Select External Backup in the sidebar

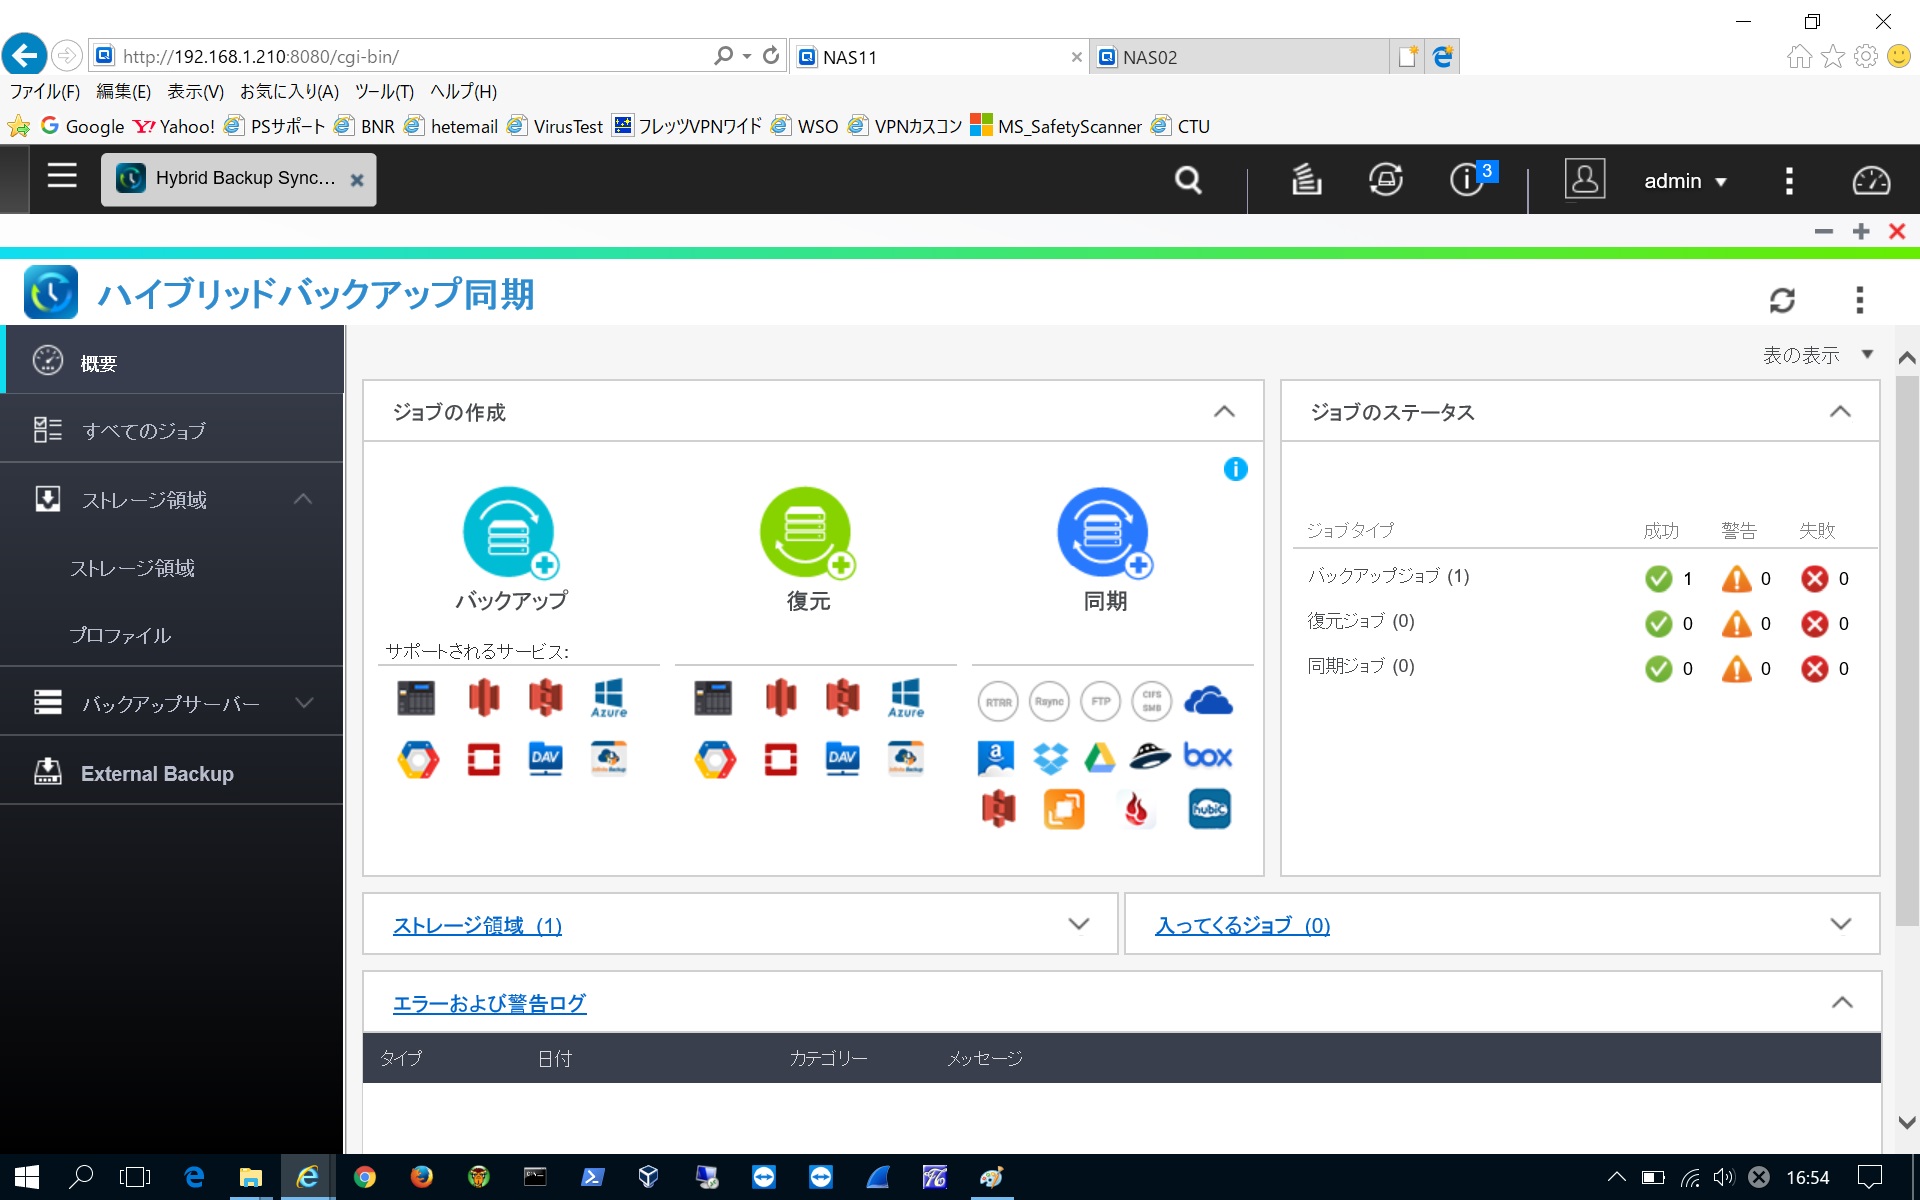click(x=156, y=773)
